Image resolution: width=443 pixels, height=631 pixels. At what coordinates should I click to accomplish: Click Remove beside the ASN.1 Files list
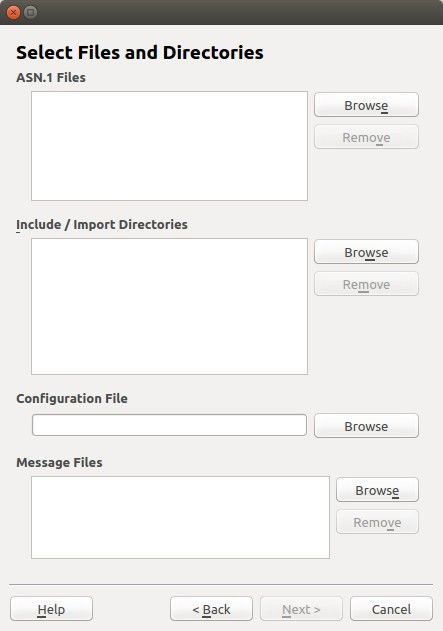click(366, 137)
